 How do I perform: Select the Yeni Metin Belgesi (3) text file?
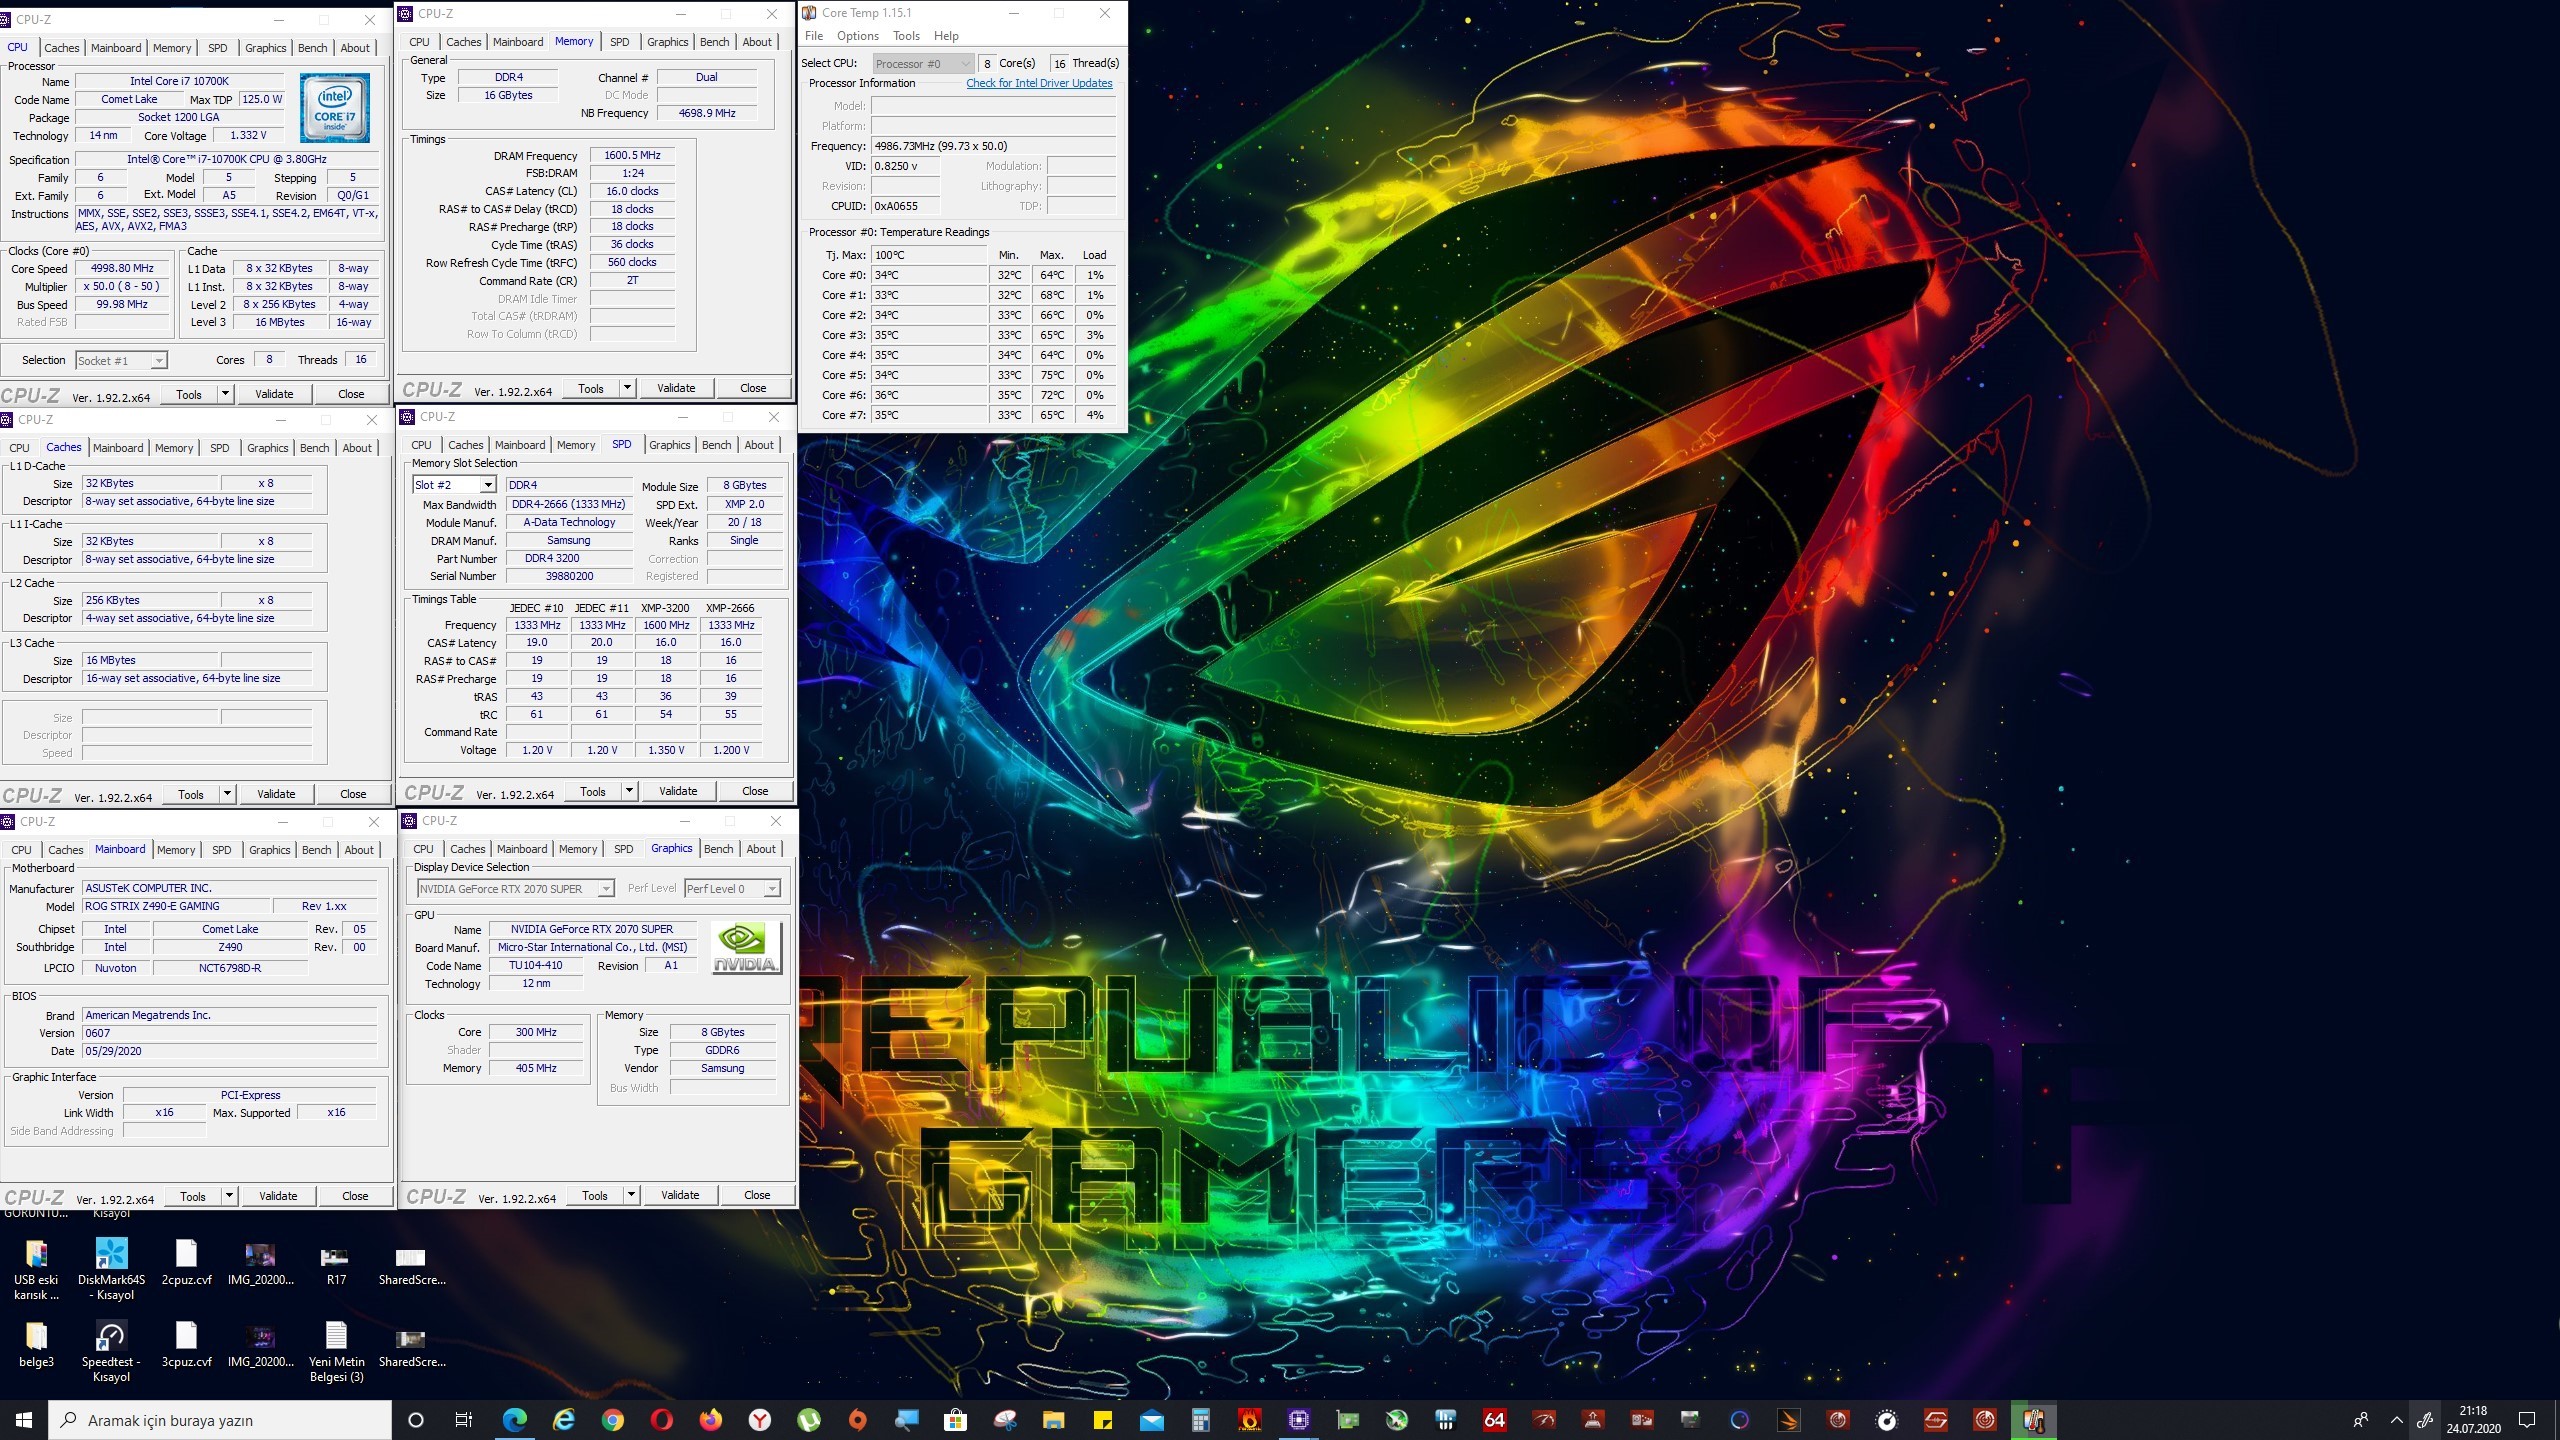point(336,1351)
